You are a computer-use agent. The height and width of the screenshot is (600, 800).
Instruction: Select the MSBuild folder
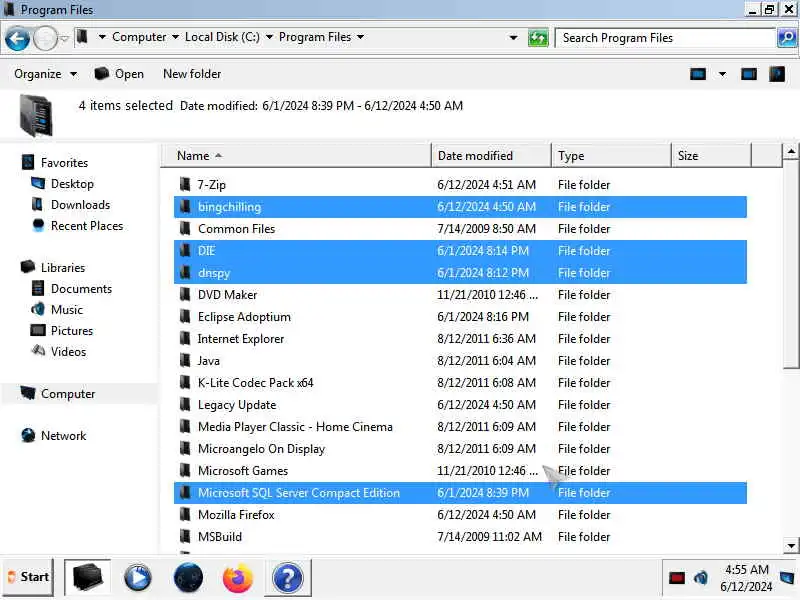(460, 537)
